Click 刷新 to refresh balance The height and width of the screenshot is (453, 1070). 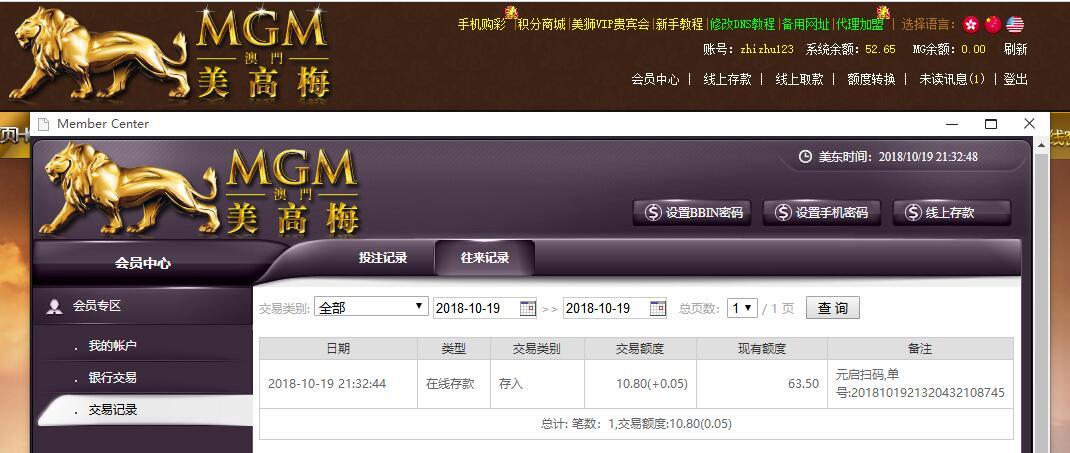pyautogui.click(x=1015, y=49)
